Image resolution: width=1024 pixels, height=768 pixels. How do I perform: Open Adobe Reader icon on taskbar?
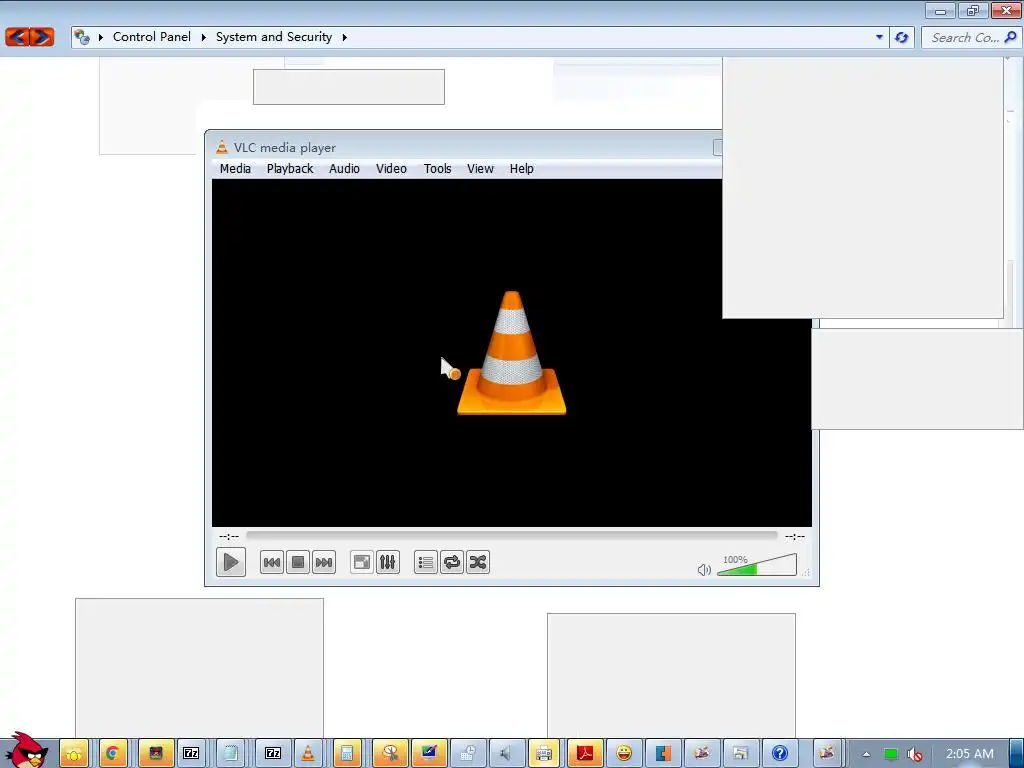point(584,754)
